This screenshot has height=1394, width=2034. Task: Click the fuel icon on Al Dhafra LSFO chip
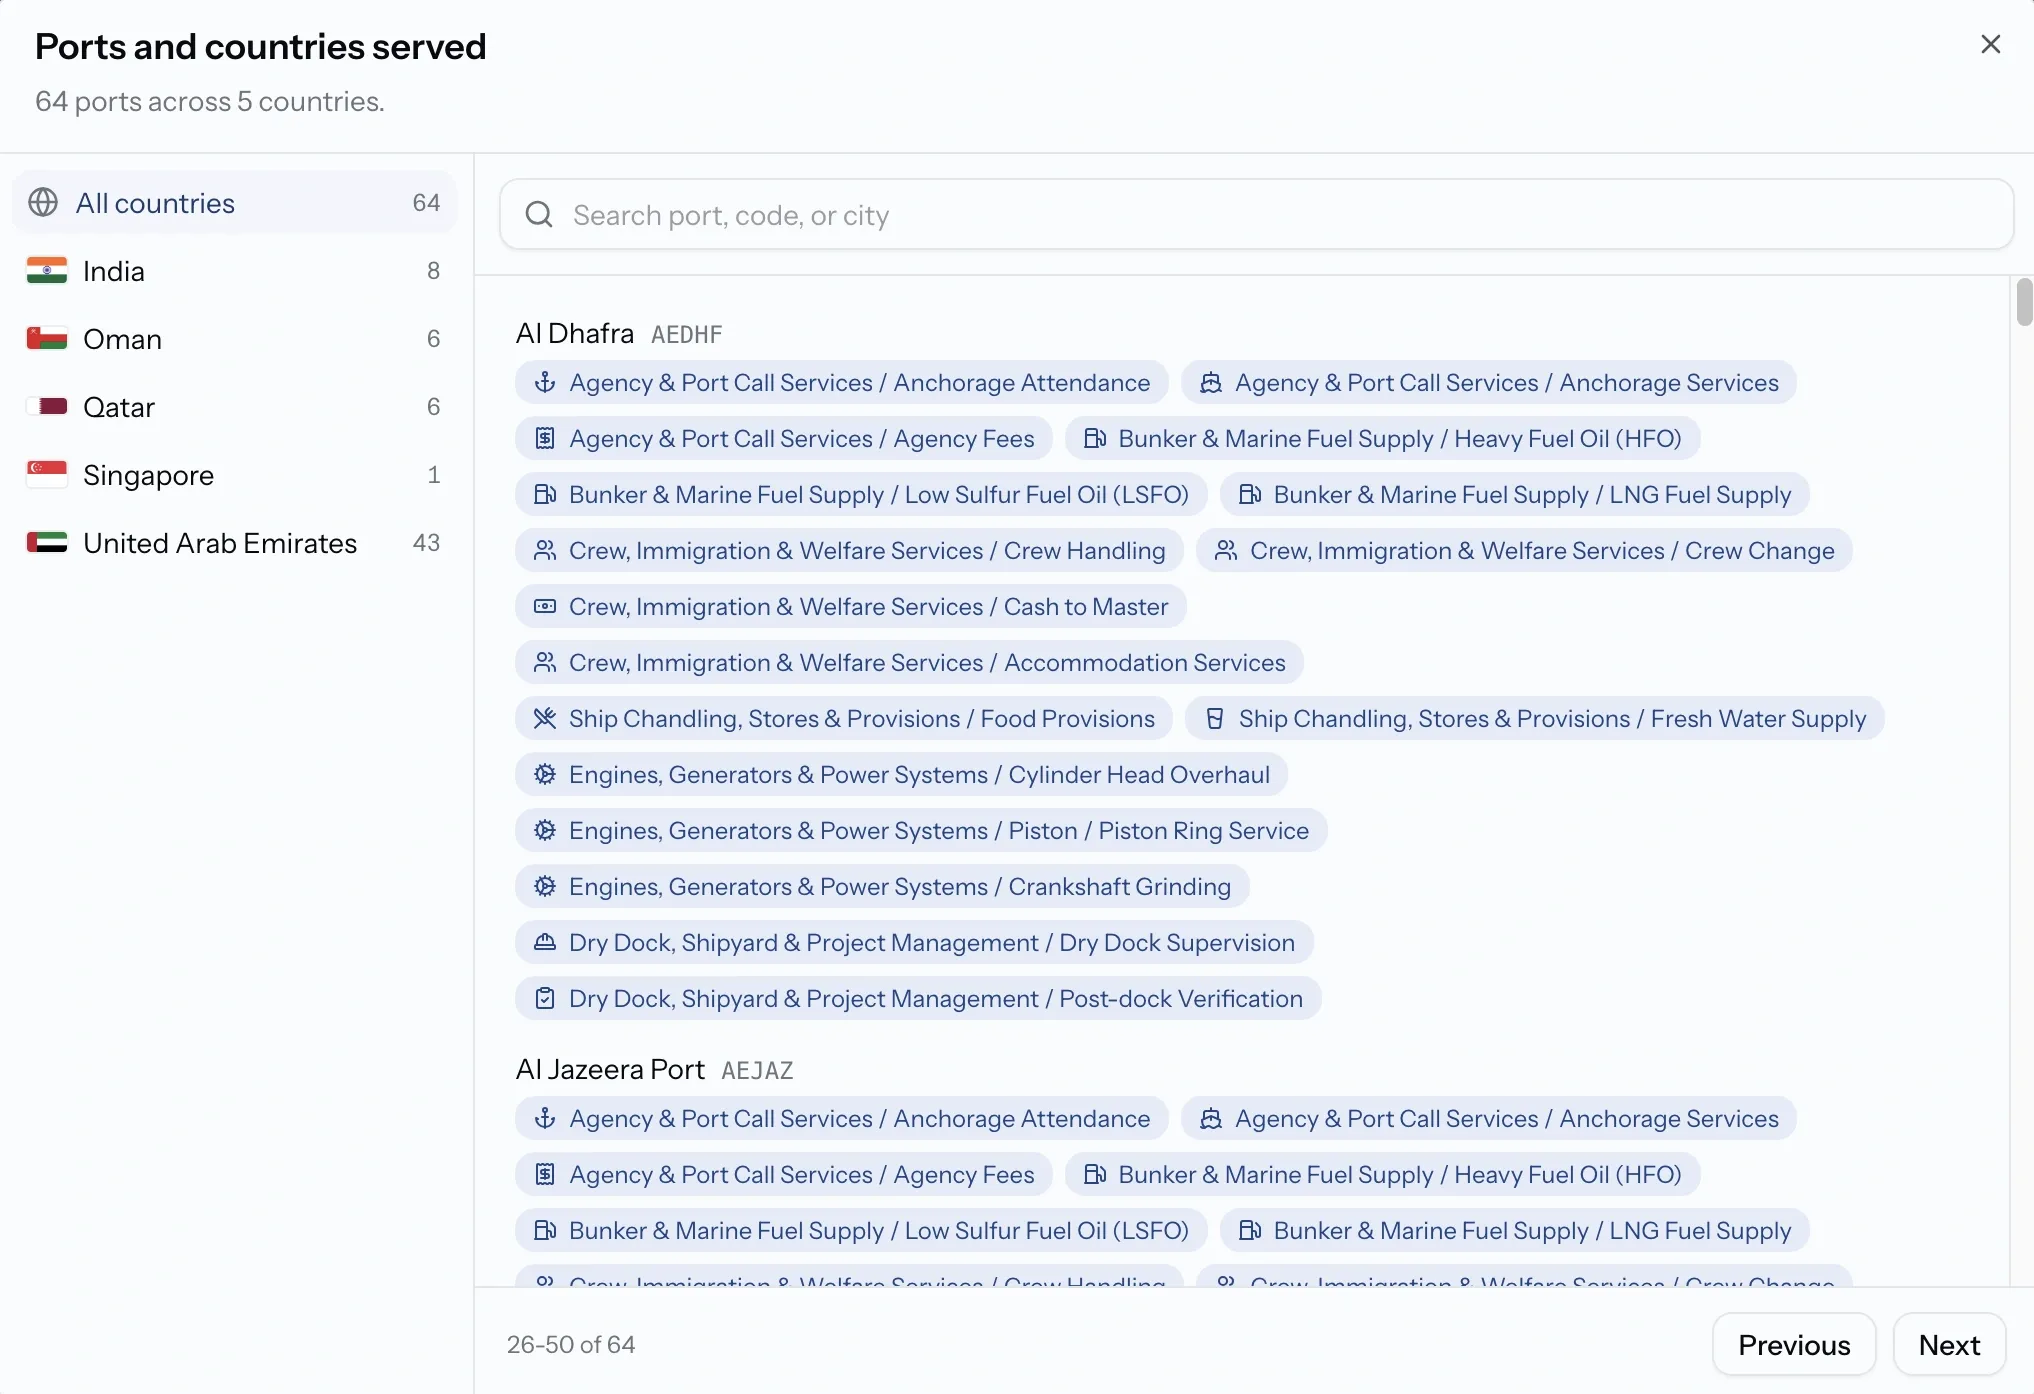(x=545, y=495)
